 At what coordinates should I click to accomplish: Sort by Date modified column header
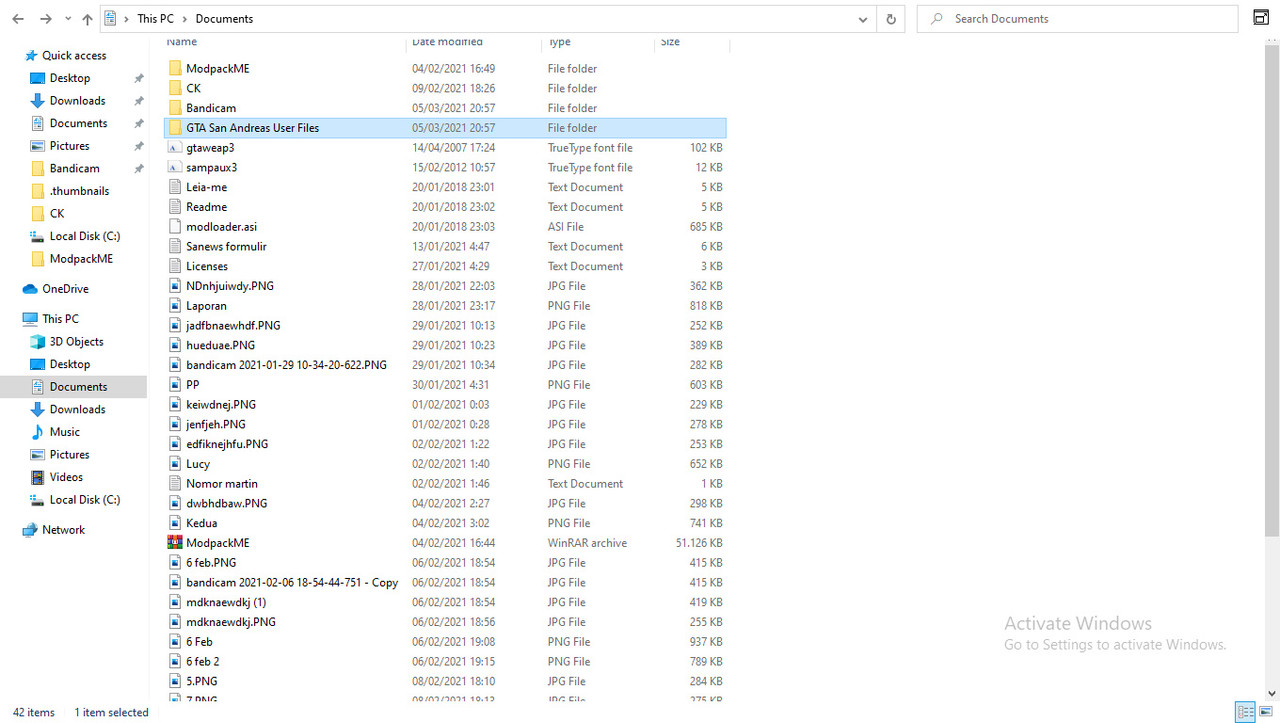click(x=447, y=42)
